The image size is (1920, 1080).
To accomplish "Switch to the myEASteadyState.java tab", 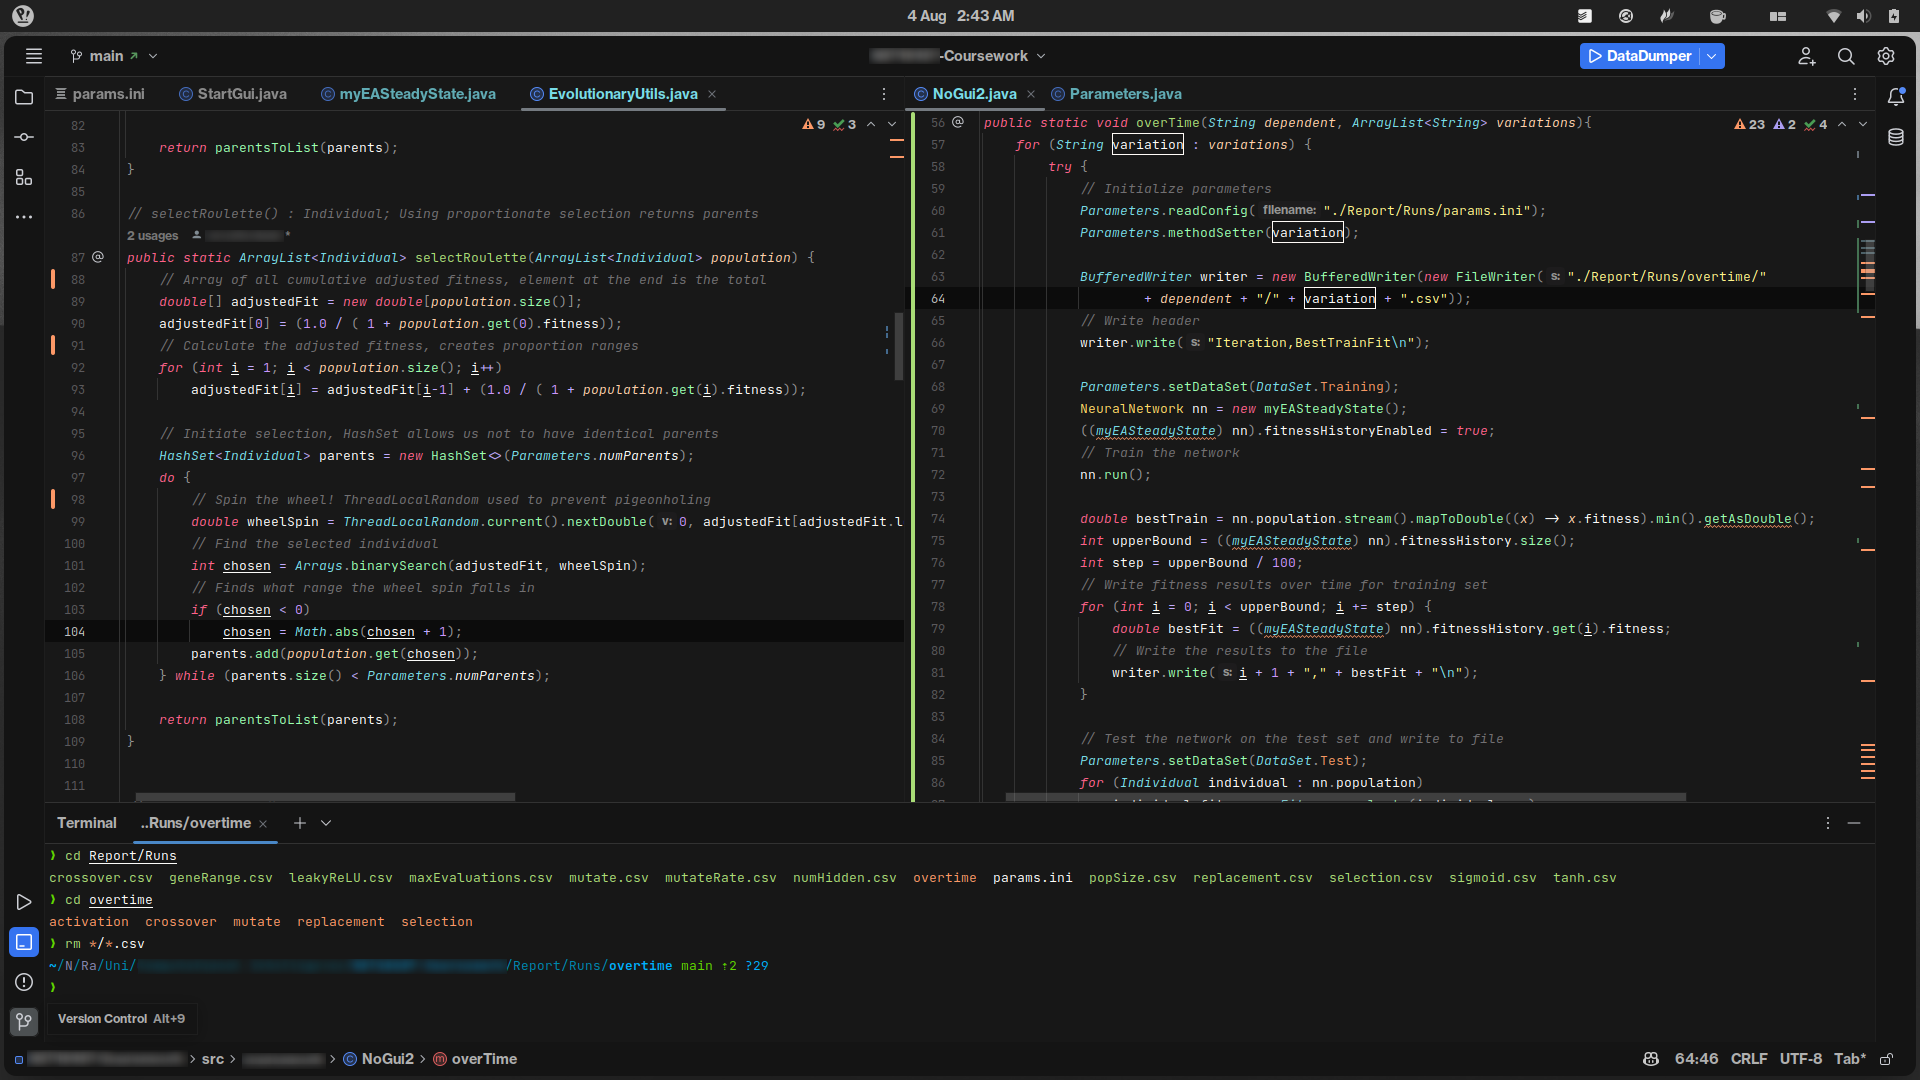I will [x=417, y=94].
